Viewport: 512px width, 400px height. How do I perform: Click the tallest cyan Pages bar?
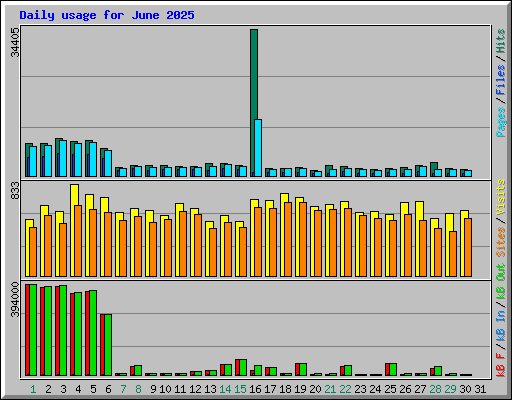[x=258, y=148]
